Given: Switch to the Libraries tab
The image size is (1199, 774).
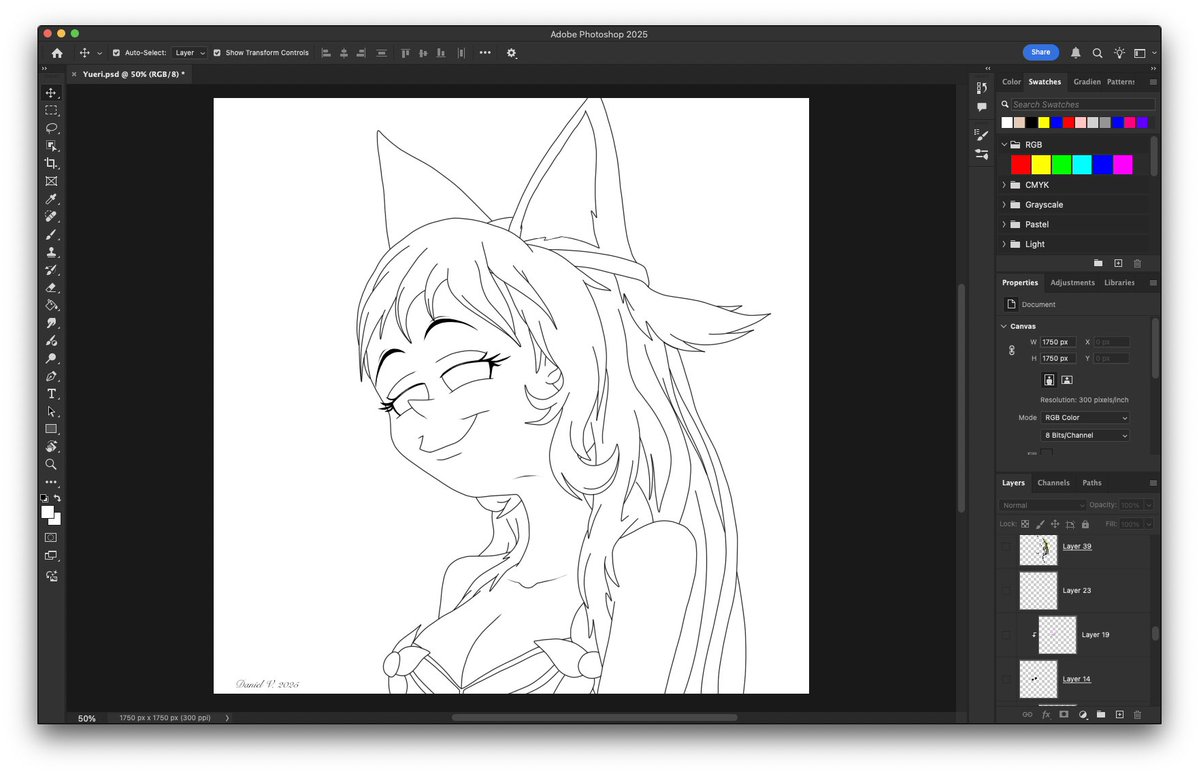Looking at the screenshot, I should pos(1119,283).
